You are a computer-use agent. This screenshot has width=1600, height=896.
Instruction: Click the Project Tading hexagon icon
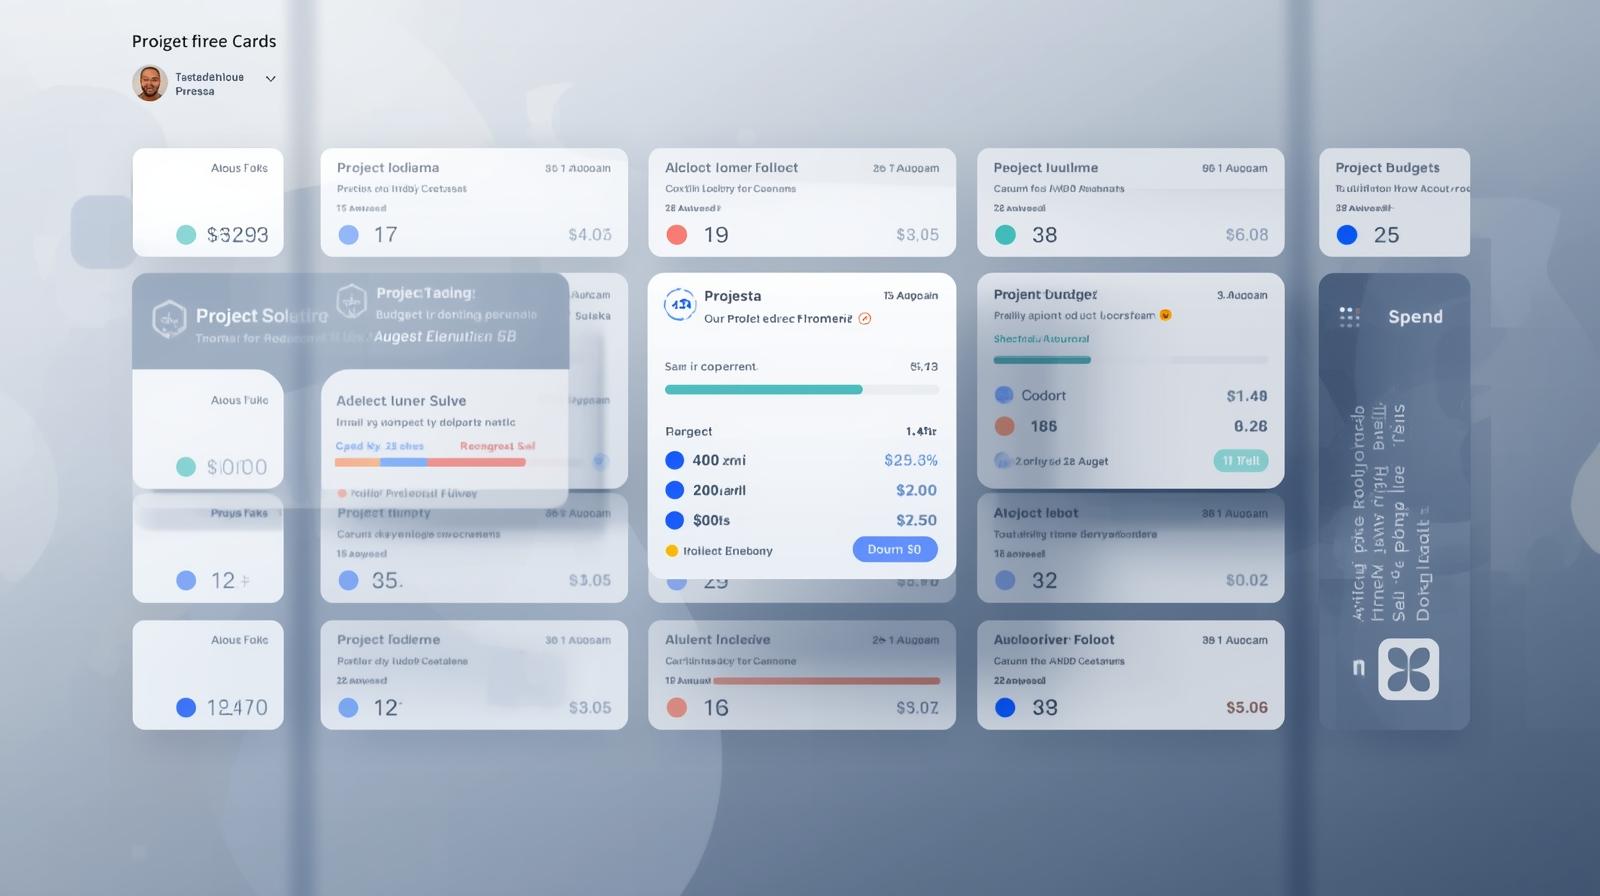pyautogui.click(x=351, y=300)
